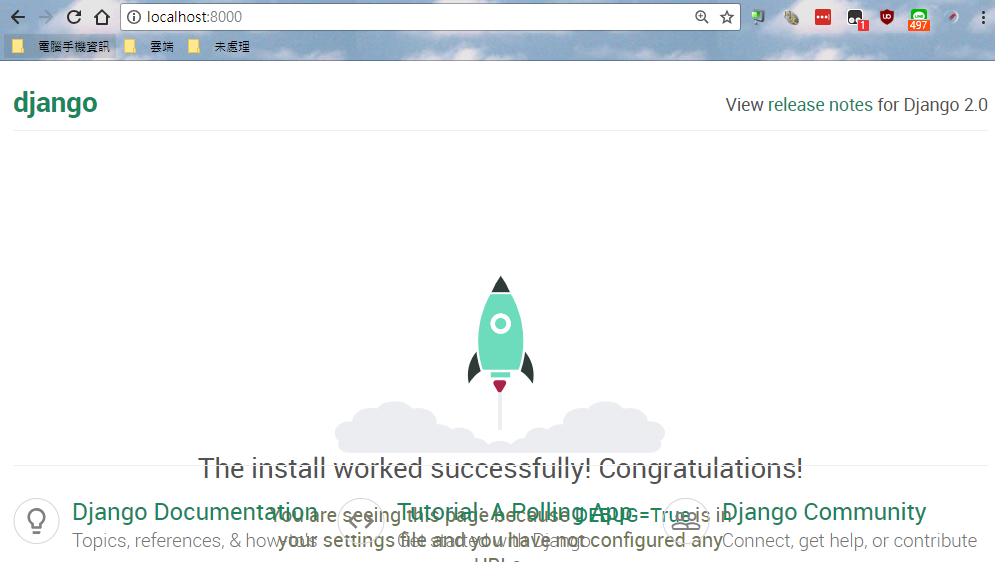This screenshot has height=562, width=995.
Task: Reload the localhost page
Action: 74,17
